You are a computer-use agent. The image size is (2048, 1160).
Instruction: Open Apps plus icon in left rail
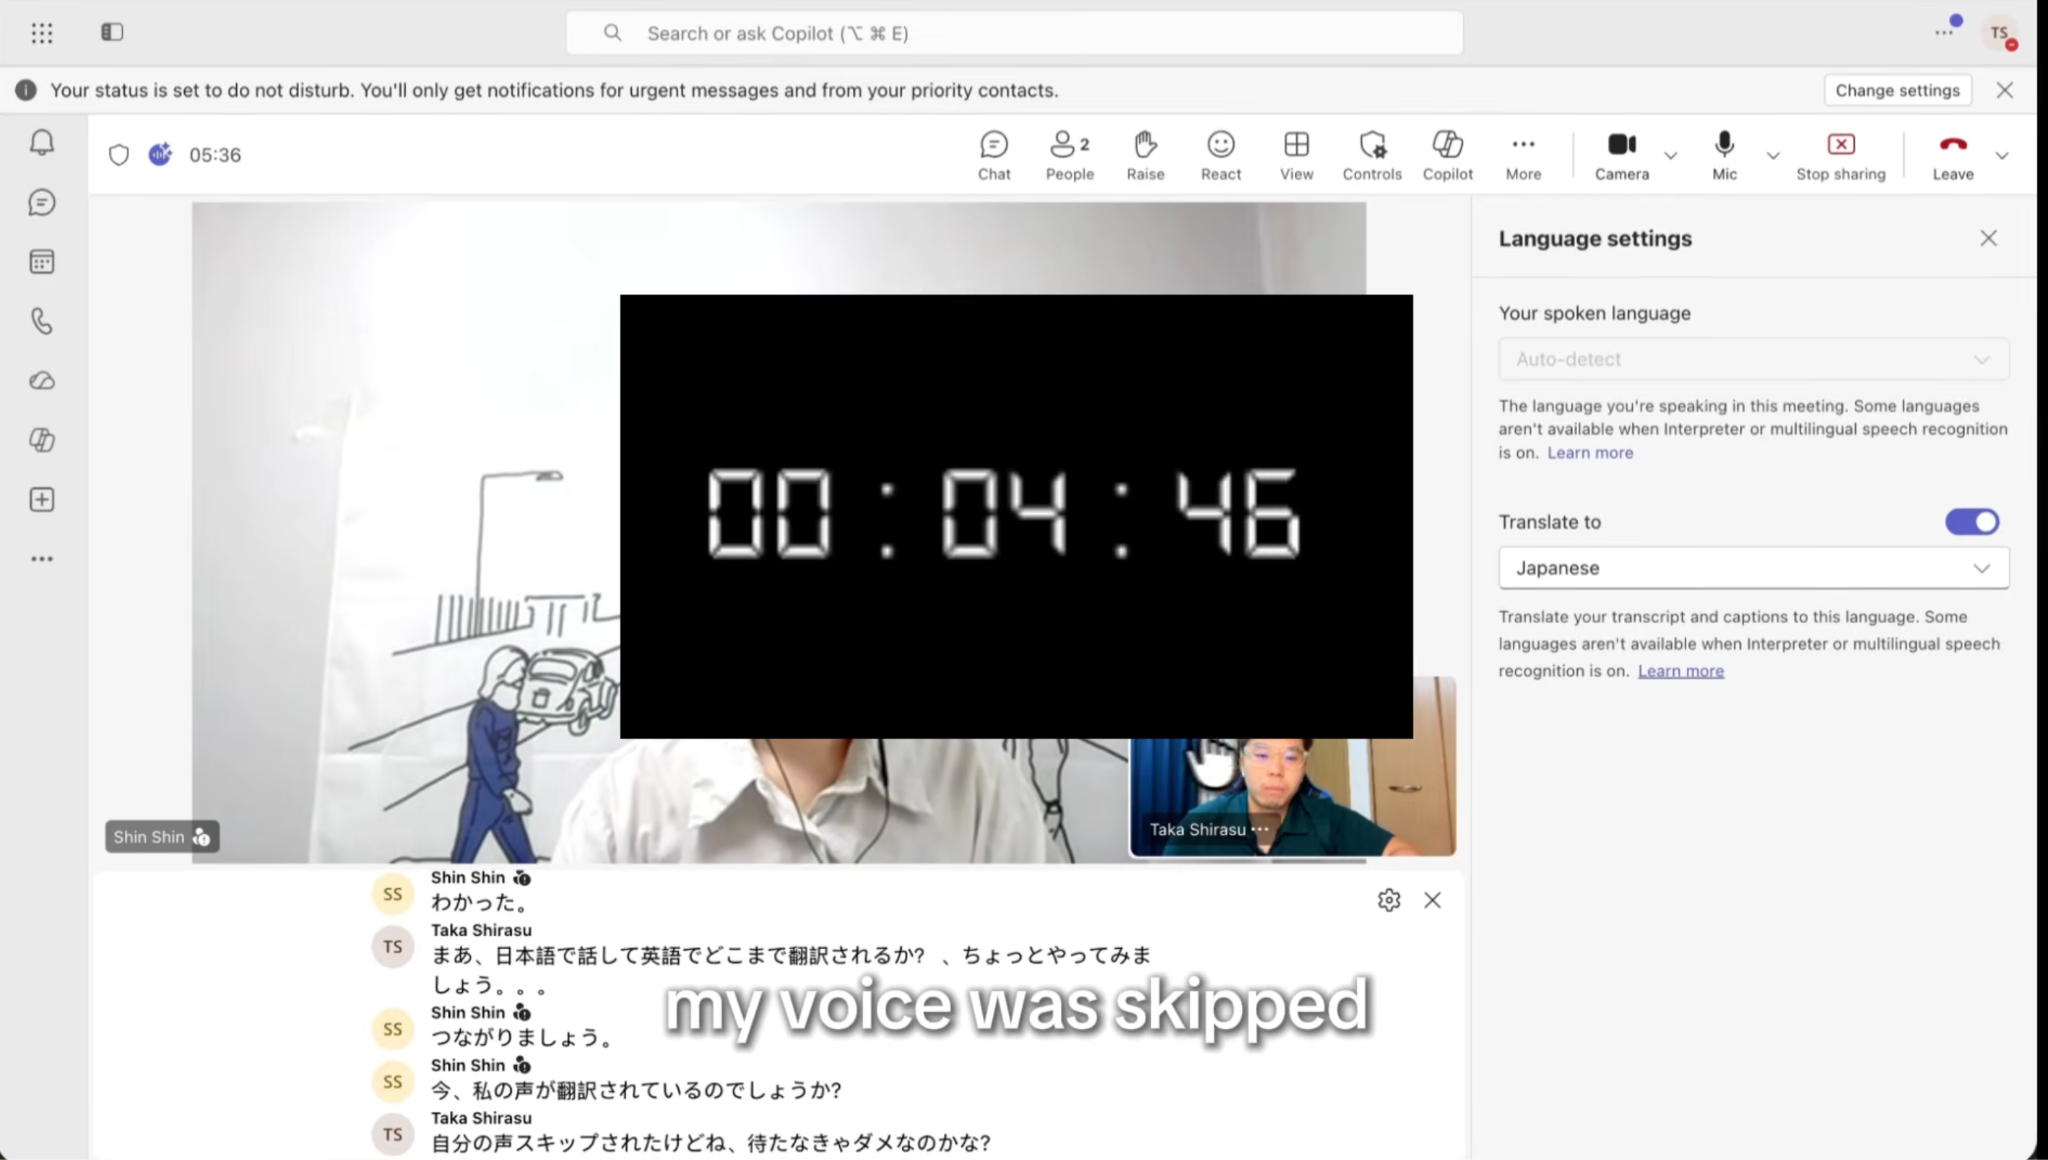(x=42, y=500)
